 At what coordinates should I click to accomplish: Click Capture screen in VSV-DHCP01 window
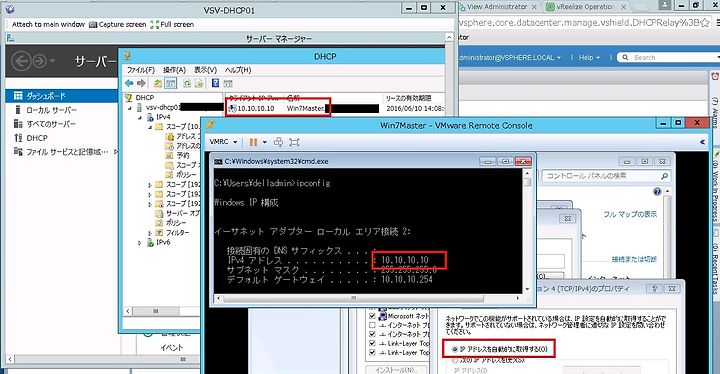[118, 24]
